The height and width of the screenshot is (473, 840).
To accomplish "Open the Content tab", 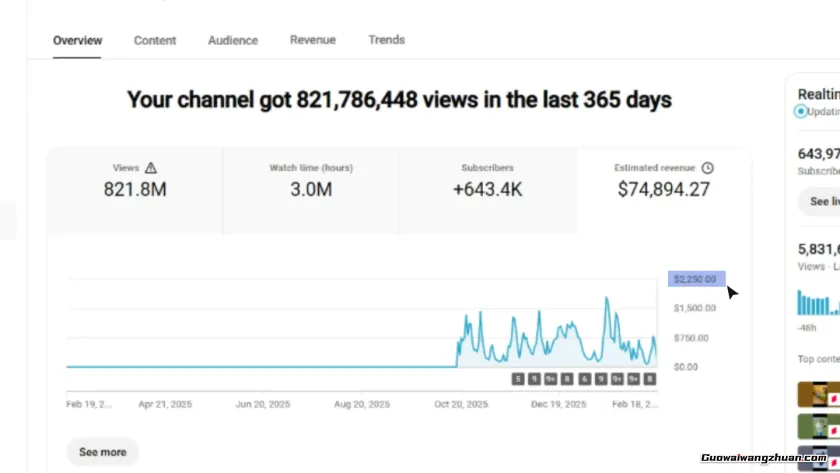I will [155, 41].
